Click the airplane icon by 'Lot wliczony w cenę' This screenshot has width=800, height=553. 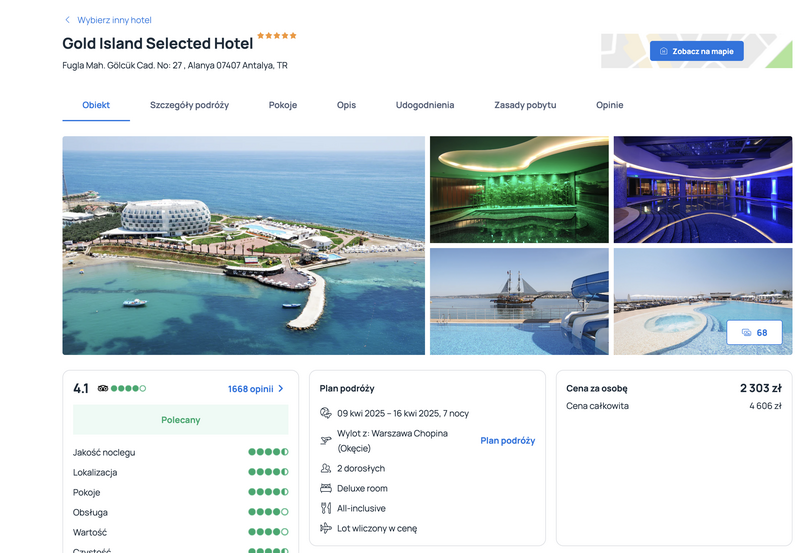[x=325, y=528]
